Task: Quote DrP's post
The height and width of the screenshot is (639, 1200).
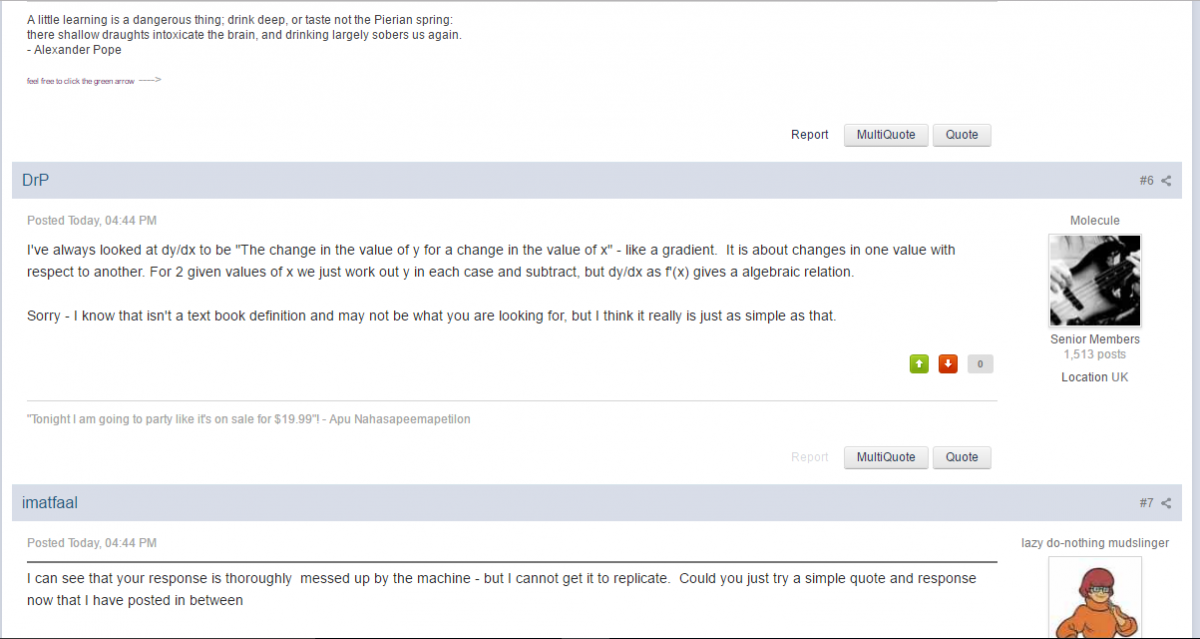Action: coord(961,457)
